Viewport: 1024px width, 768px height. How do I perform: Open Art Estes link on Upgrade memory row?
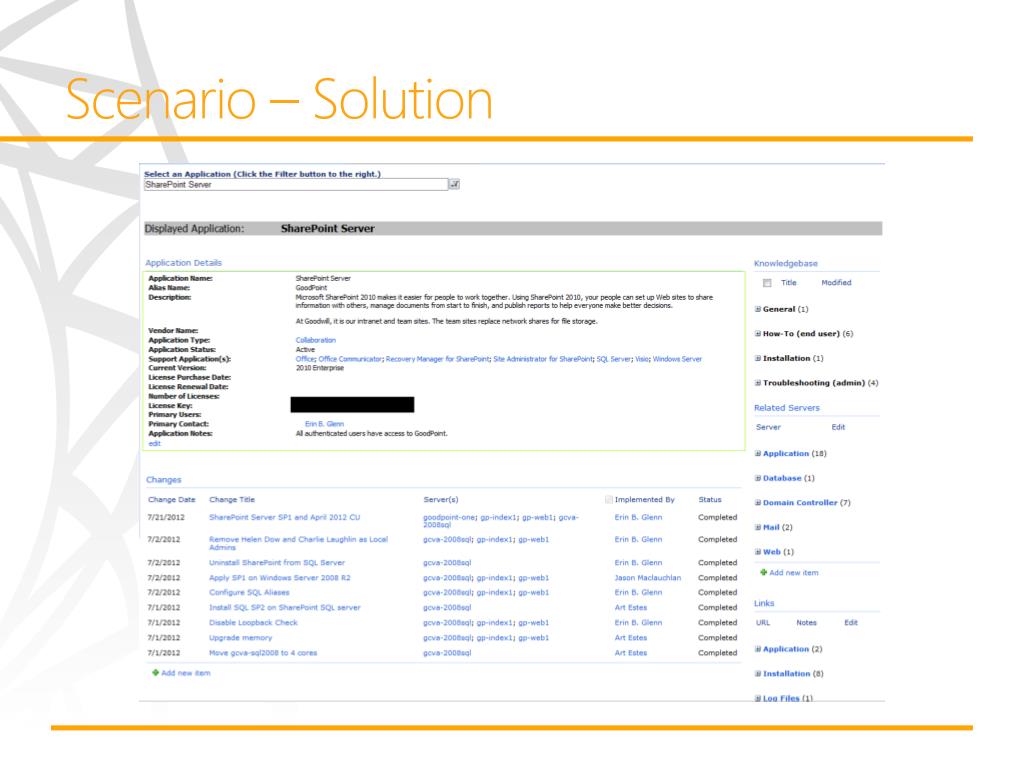631,638
